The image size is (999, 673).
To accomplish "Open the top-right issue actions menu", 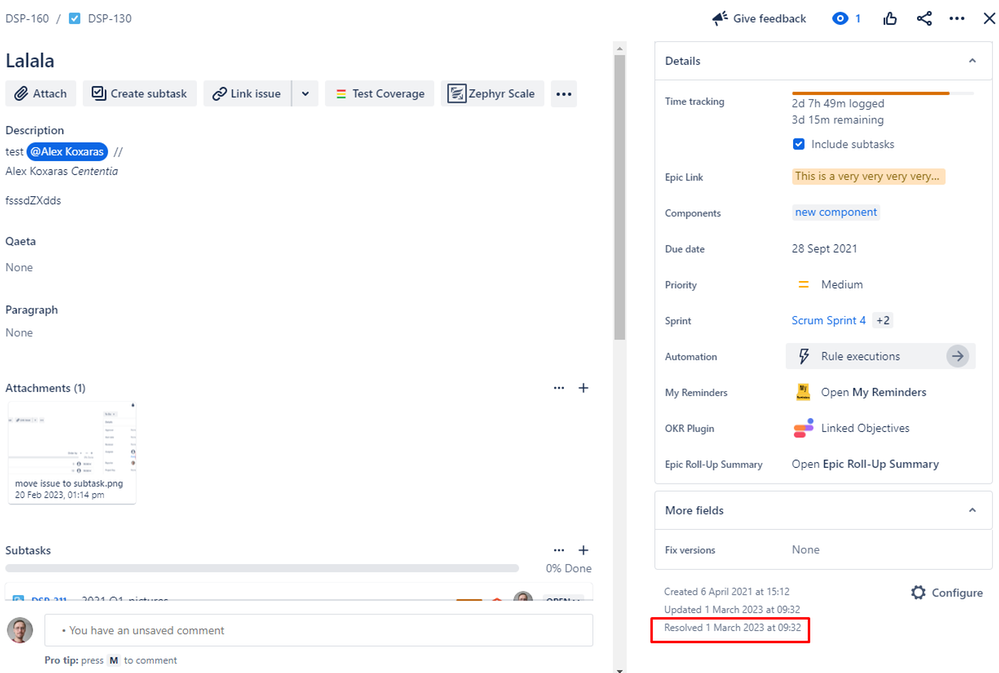I will point(957,18).
